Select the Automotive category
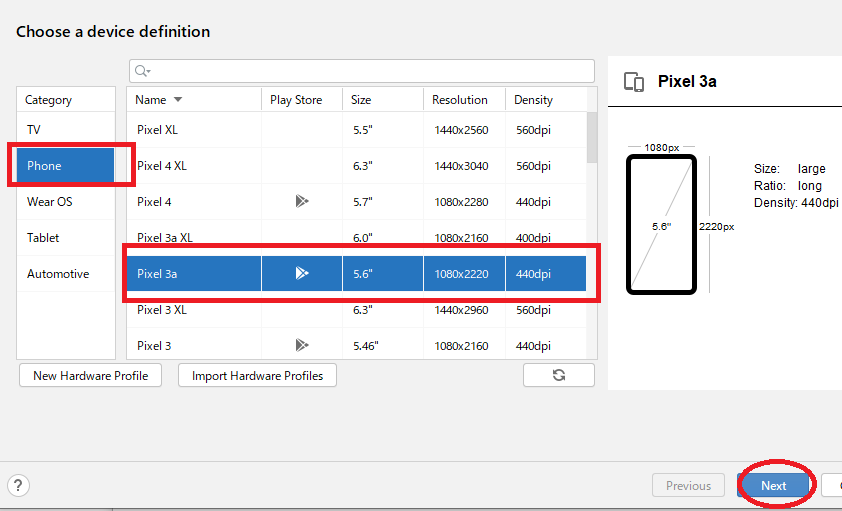 pyautogui.click(x=66, y=273)
